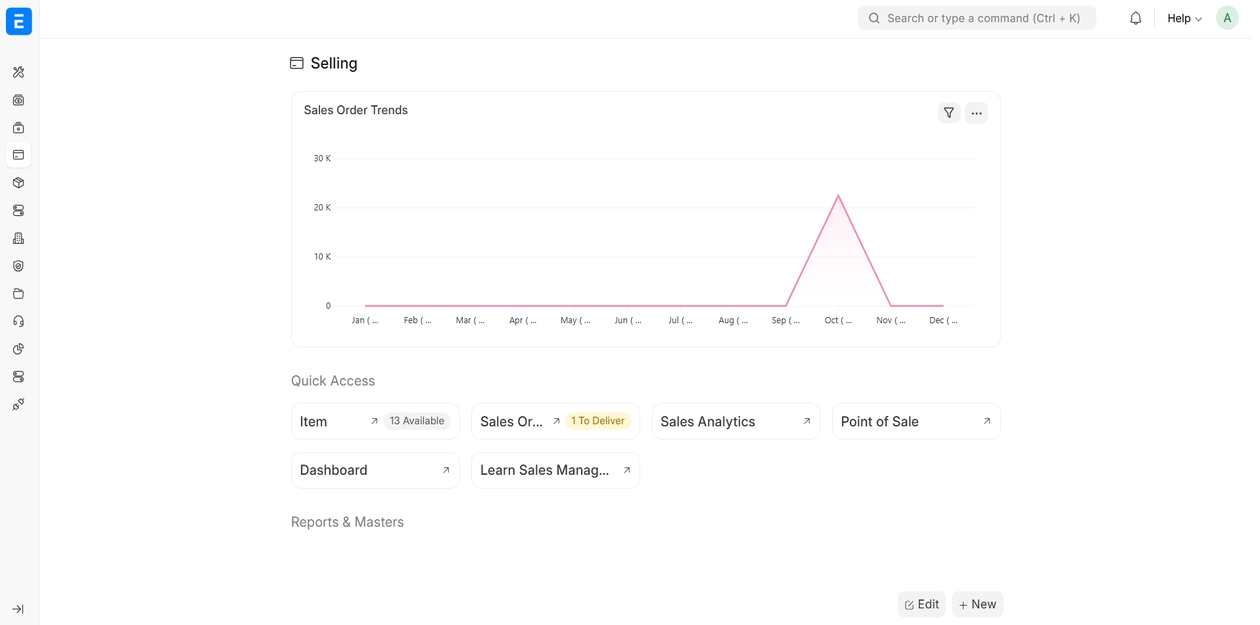Open the Support headset icon

coord(18,321)
